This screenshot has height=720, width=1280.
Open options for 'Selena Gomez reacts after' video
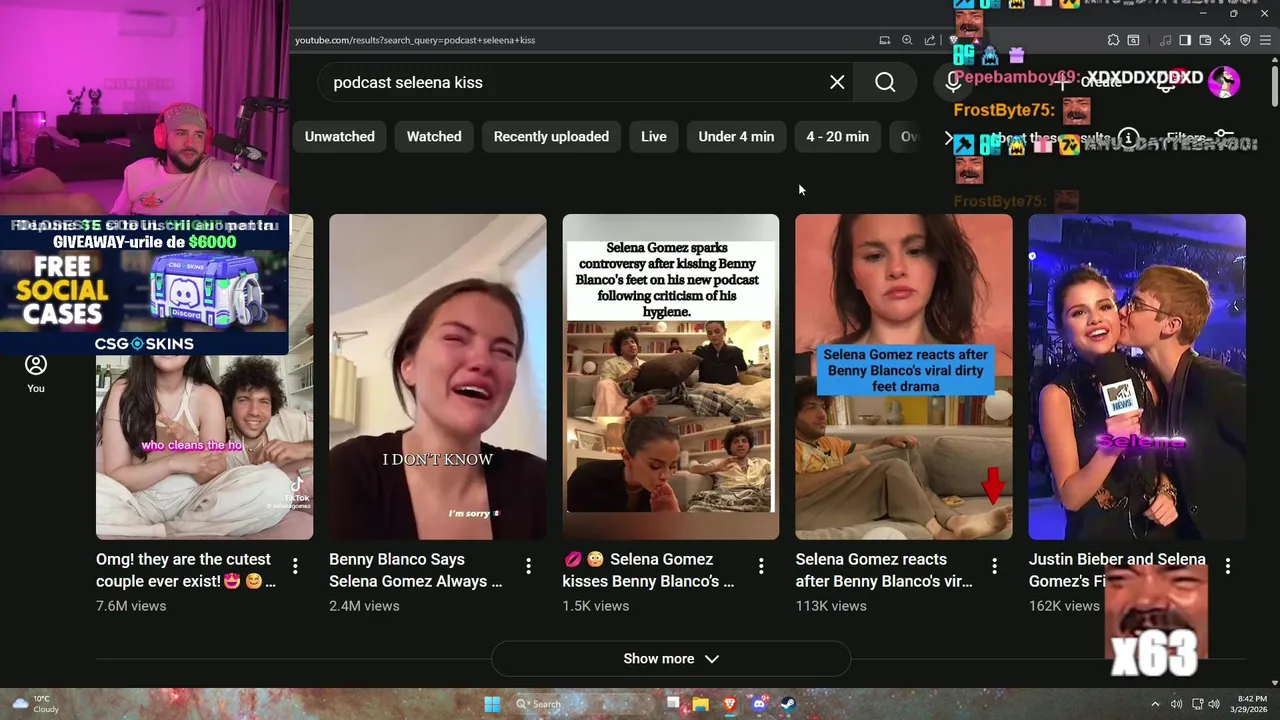(994, 567)
